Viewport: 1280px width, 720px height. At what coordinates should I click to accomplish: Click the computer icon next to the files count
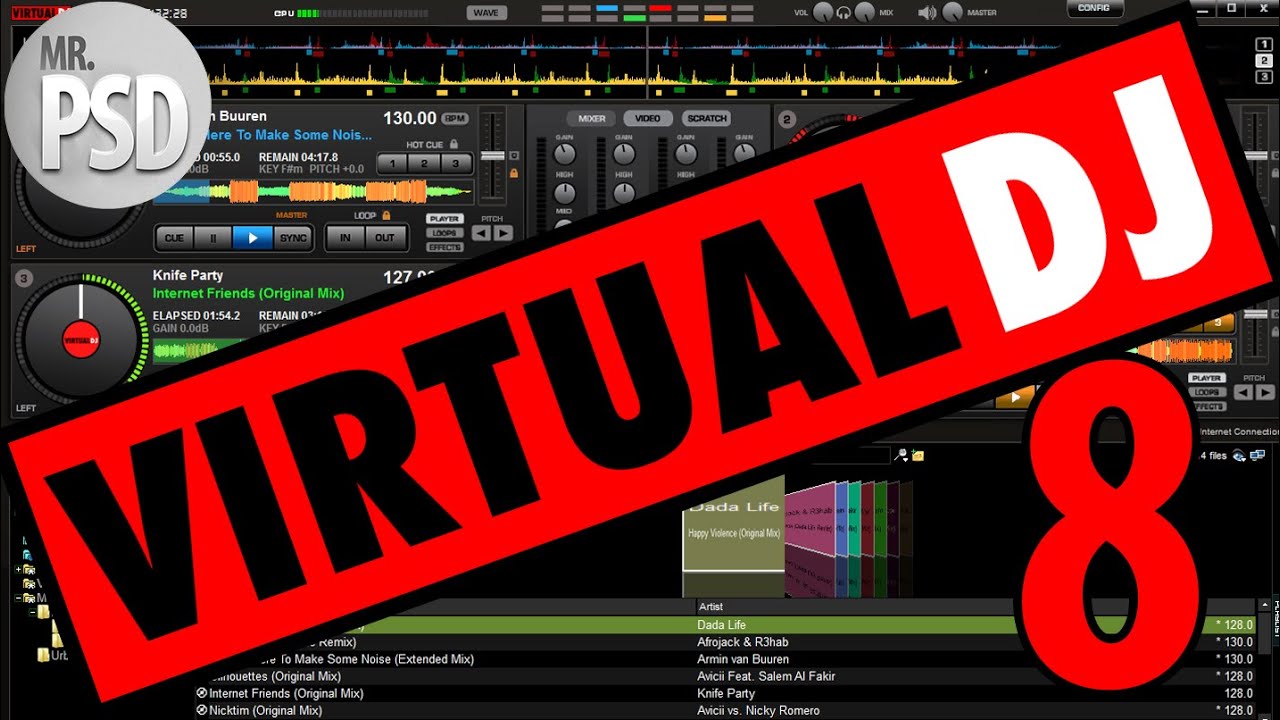point(1255,455)
